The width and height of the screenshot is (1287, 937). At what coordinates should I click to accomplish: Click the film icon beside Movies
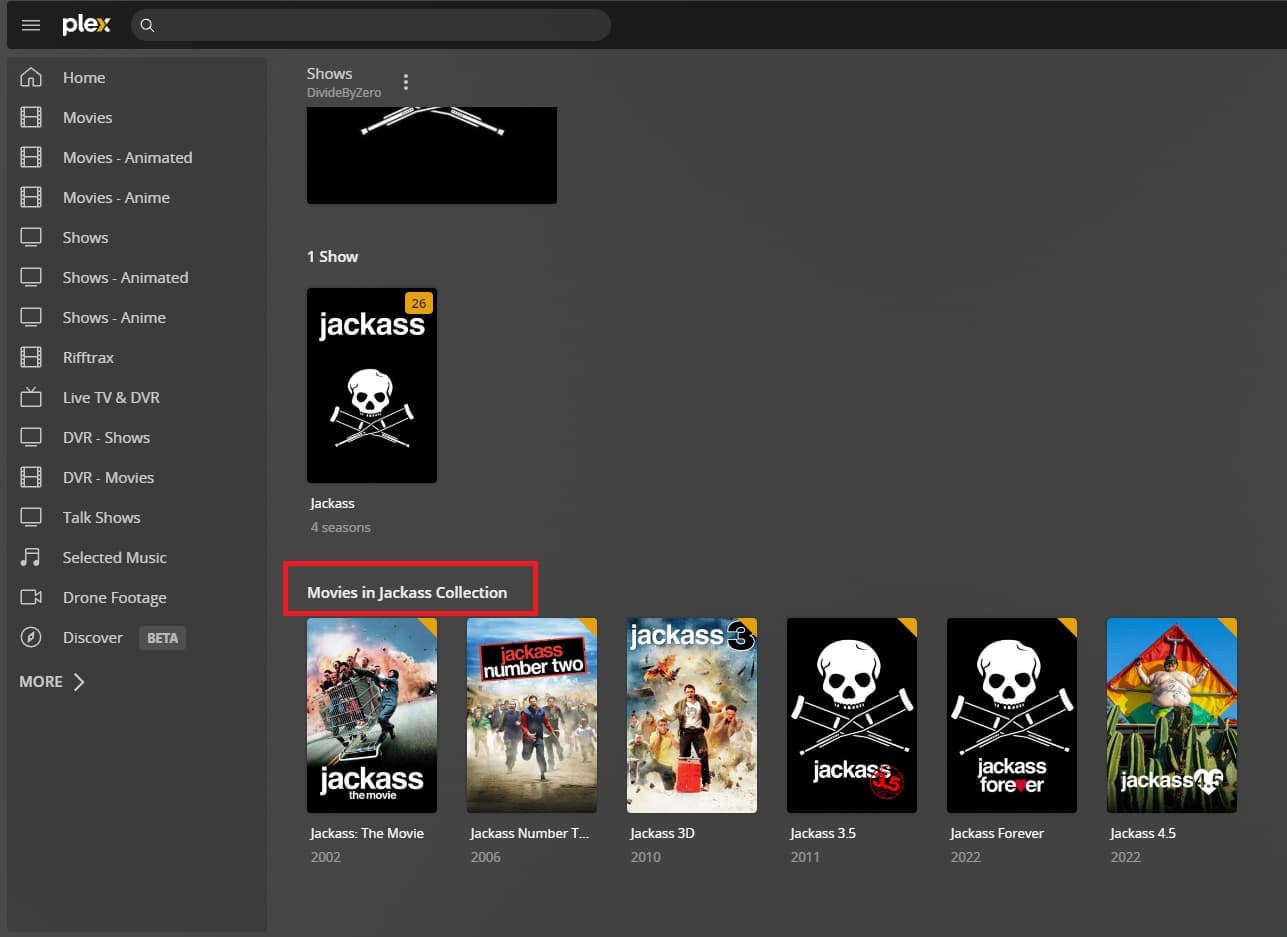coord(31,117)
